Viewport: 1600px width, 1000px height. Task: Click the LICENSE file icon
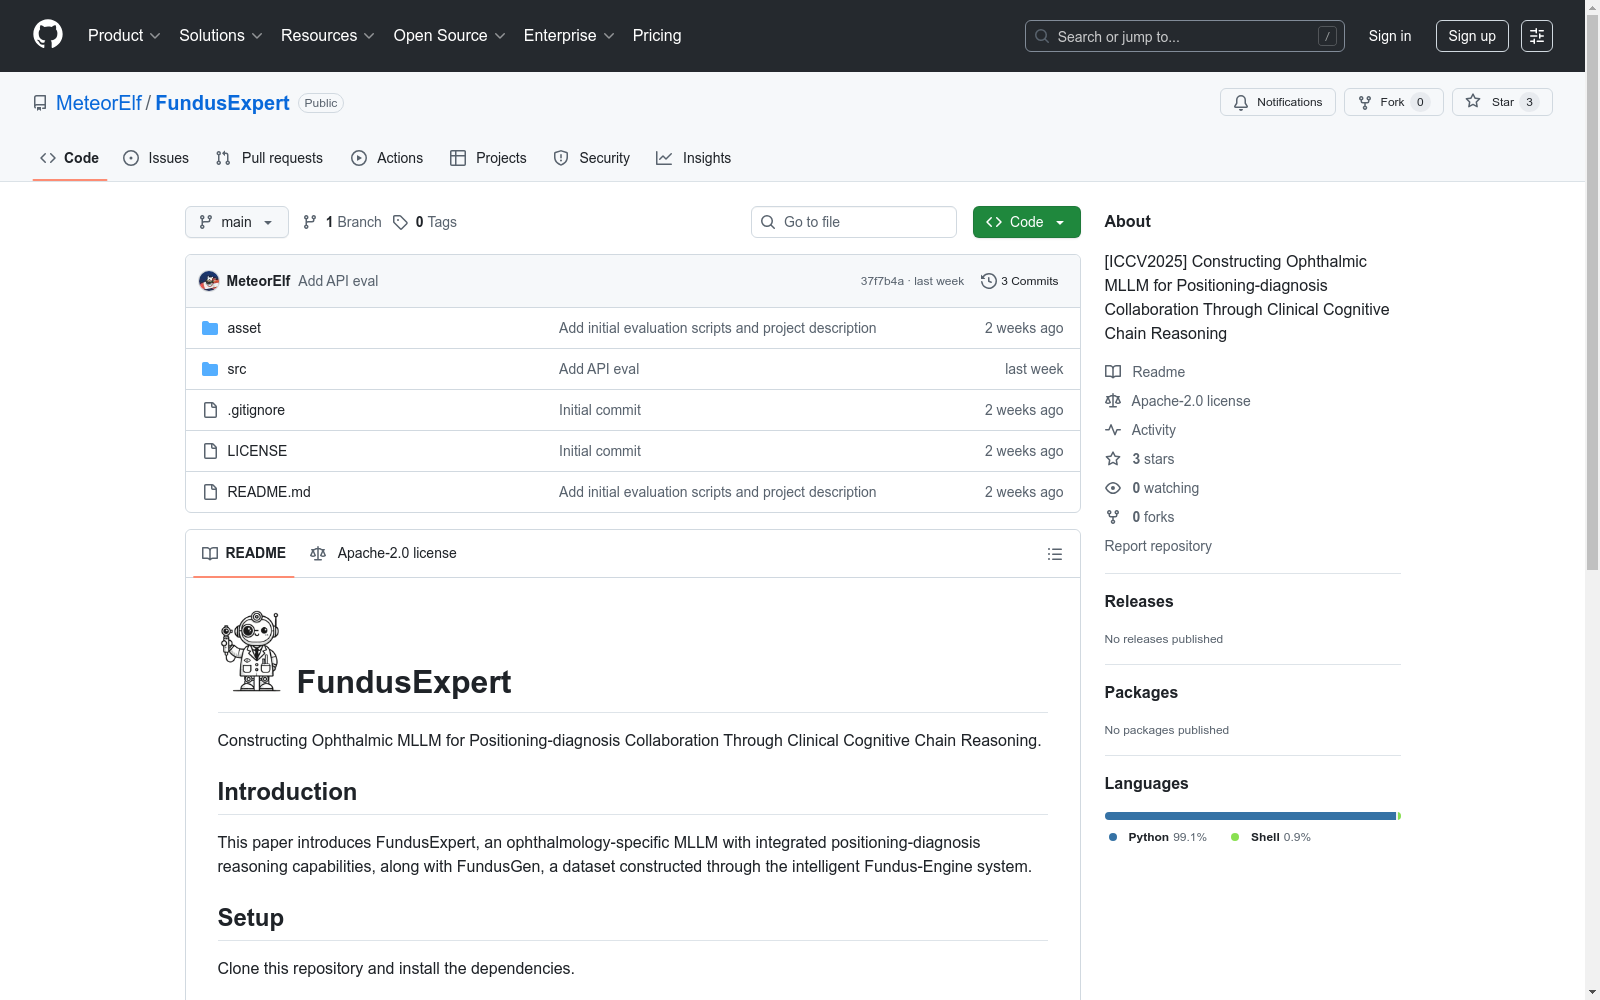(x=210, y=451)
